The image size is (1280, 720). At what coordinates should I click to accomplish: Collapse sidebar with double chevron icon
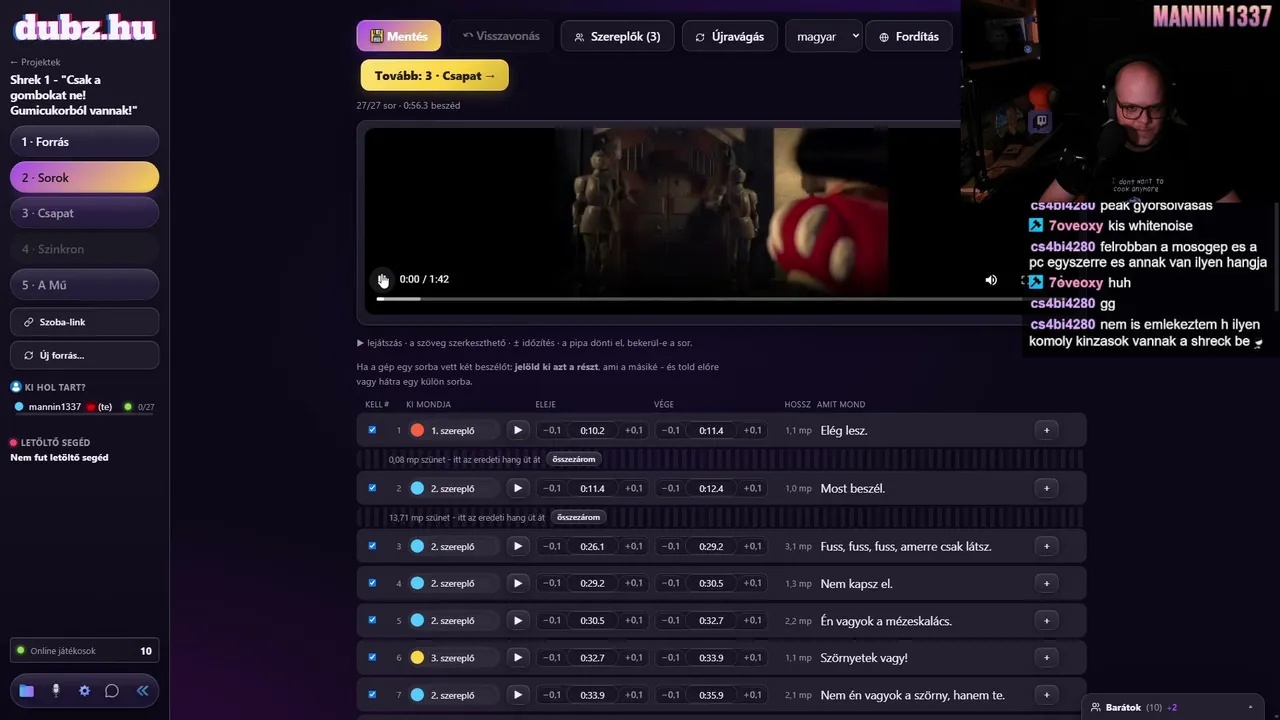point(142,691)
